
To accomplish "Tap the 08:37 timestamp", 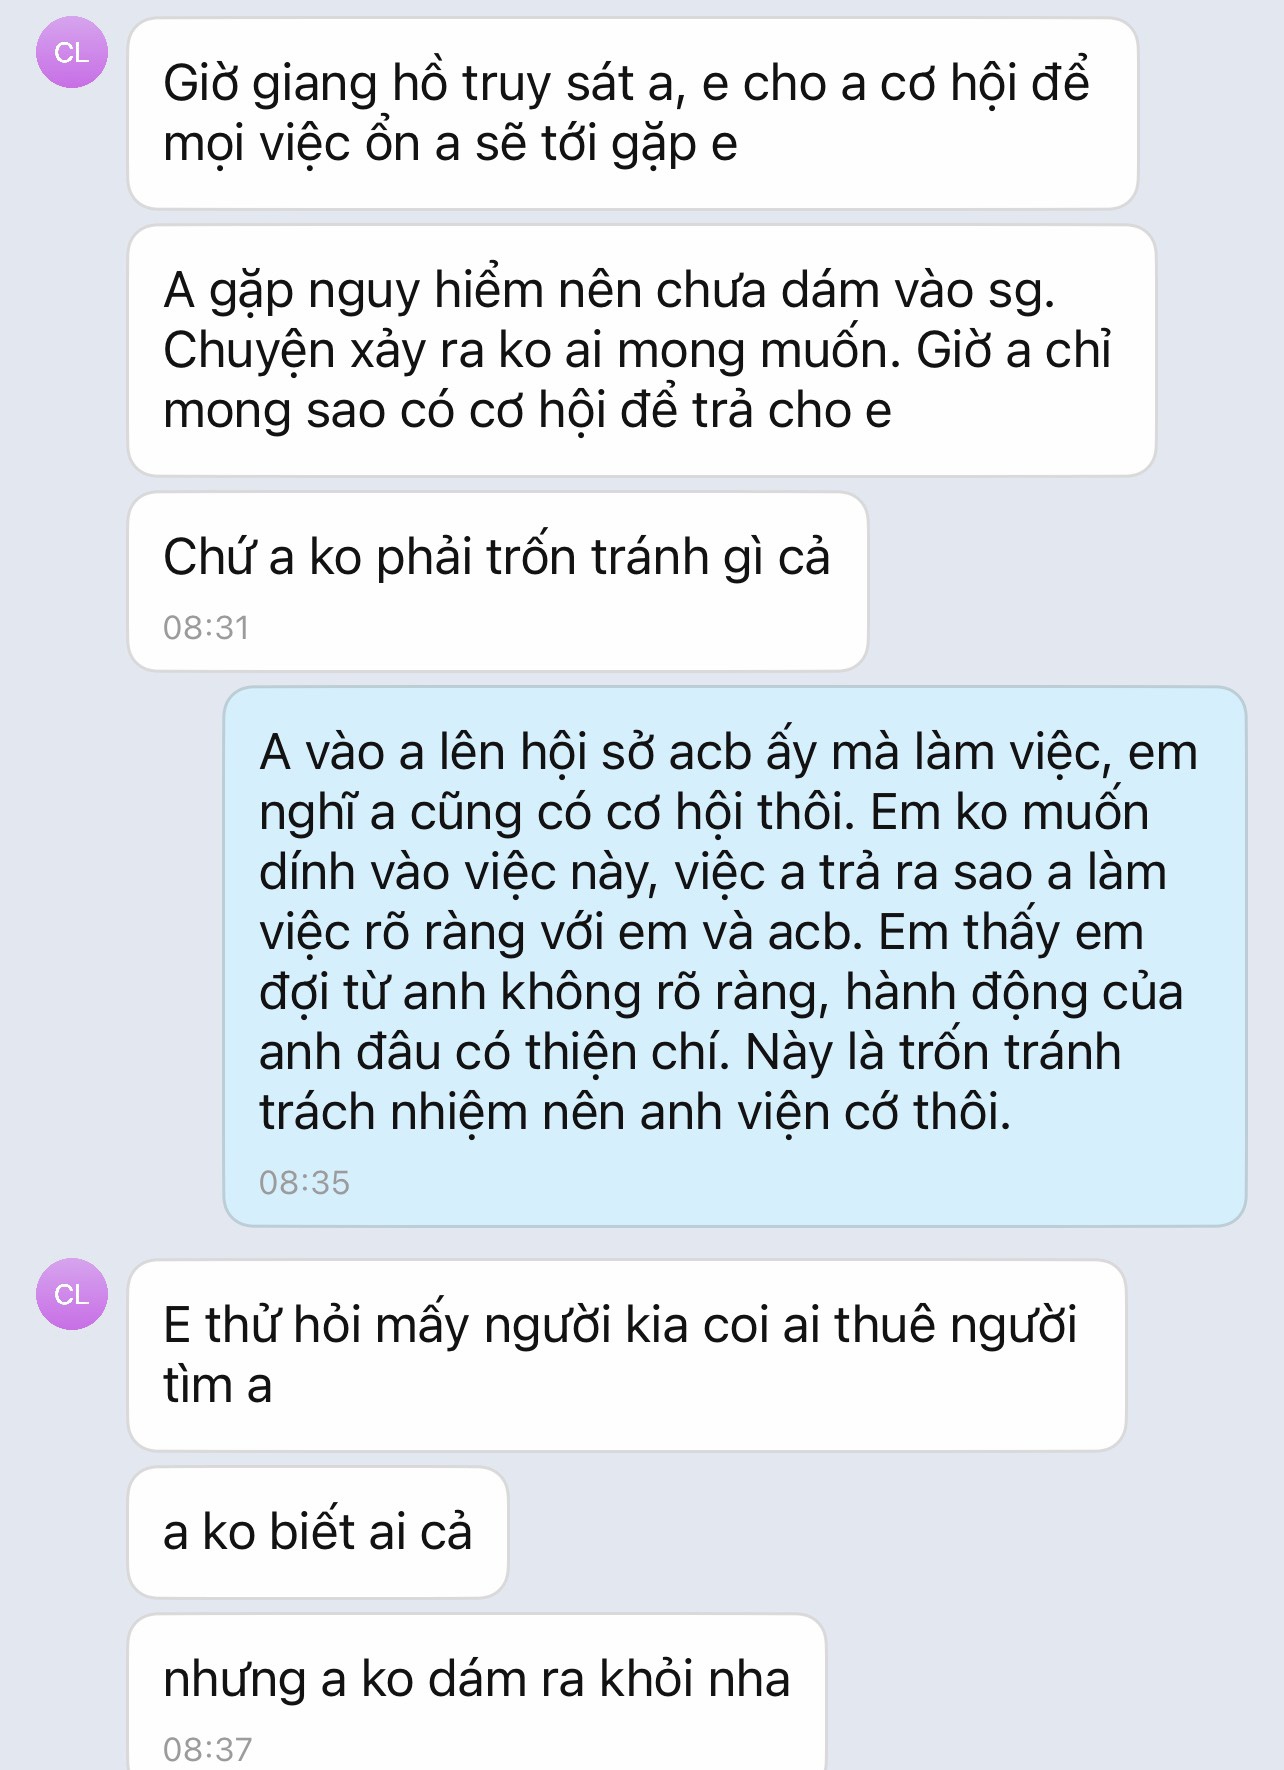I will (207, 1749).
